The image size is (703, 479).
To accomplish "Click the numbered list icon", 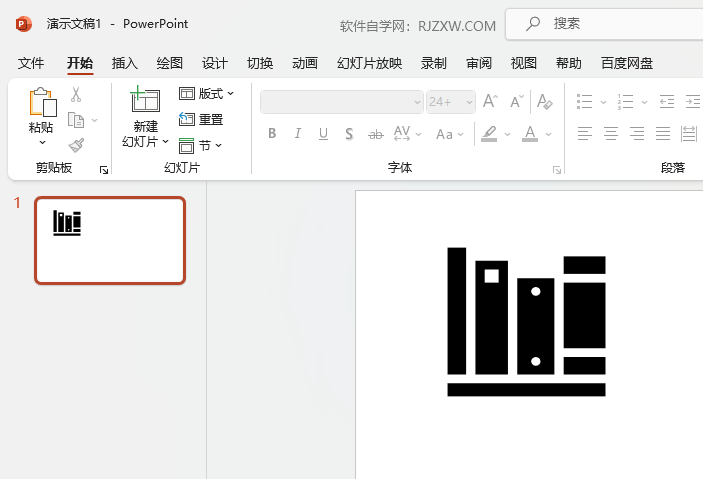I will tap(625, 101).
